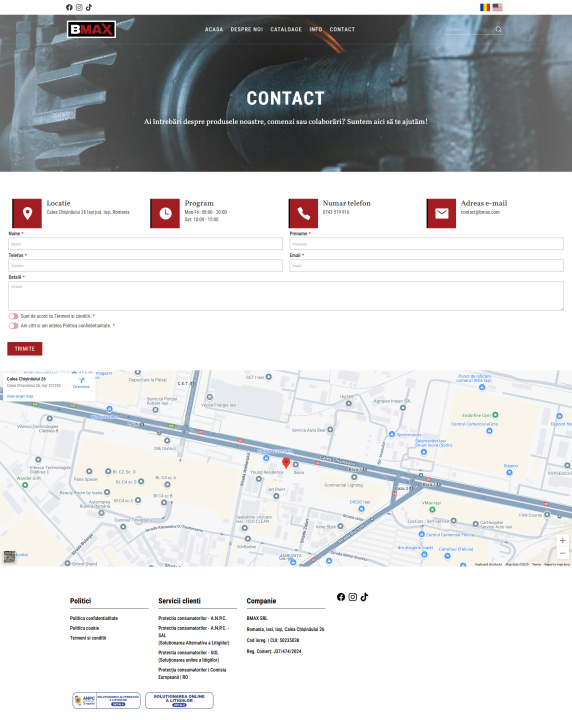Zoom in on the map
Screen dimensions: 572x720
click(x=562, y=540)
